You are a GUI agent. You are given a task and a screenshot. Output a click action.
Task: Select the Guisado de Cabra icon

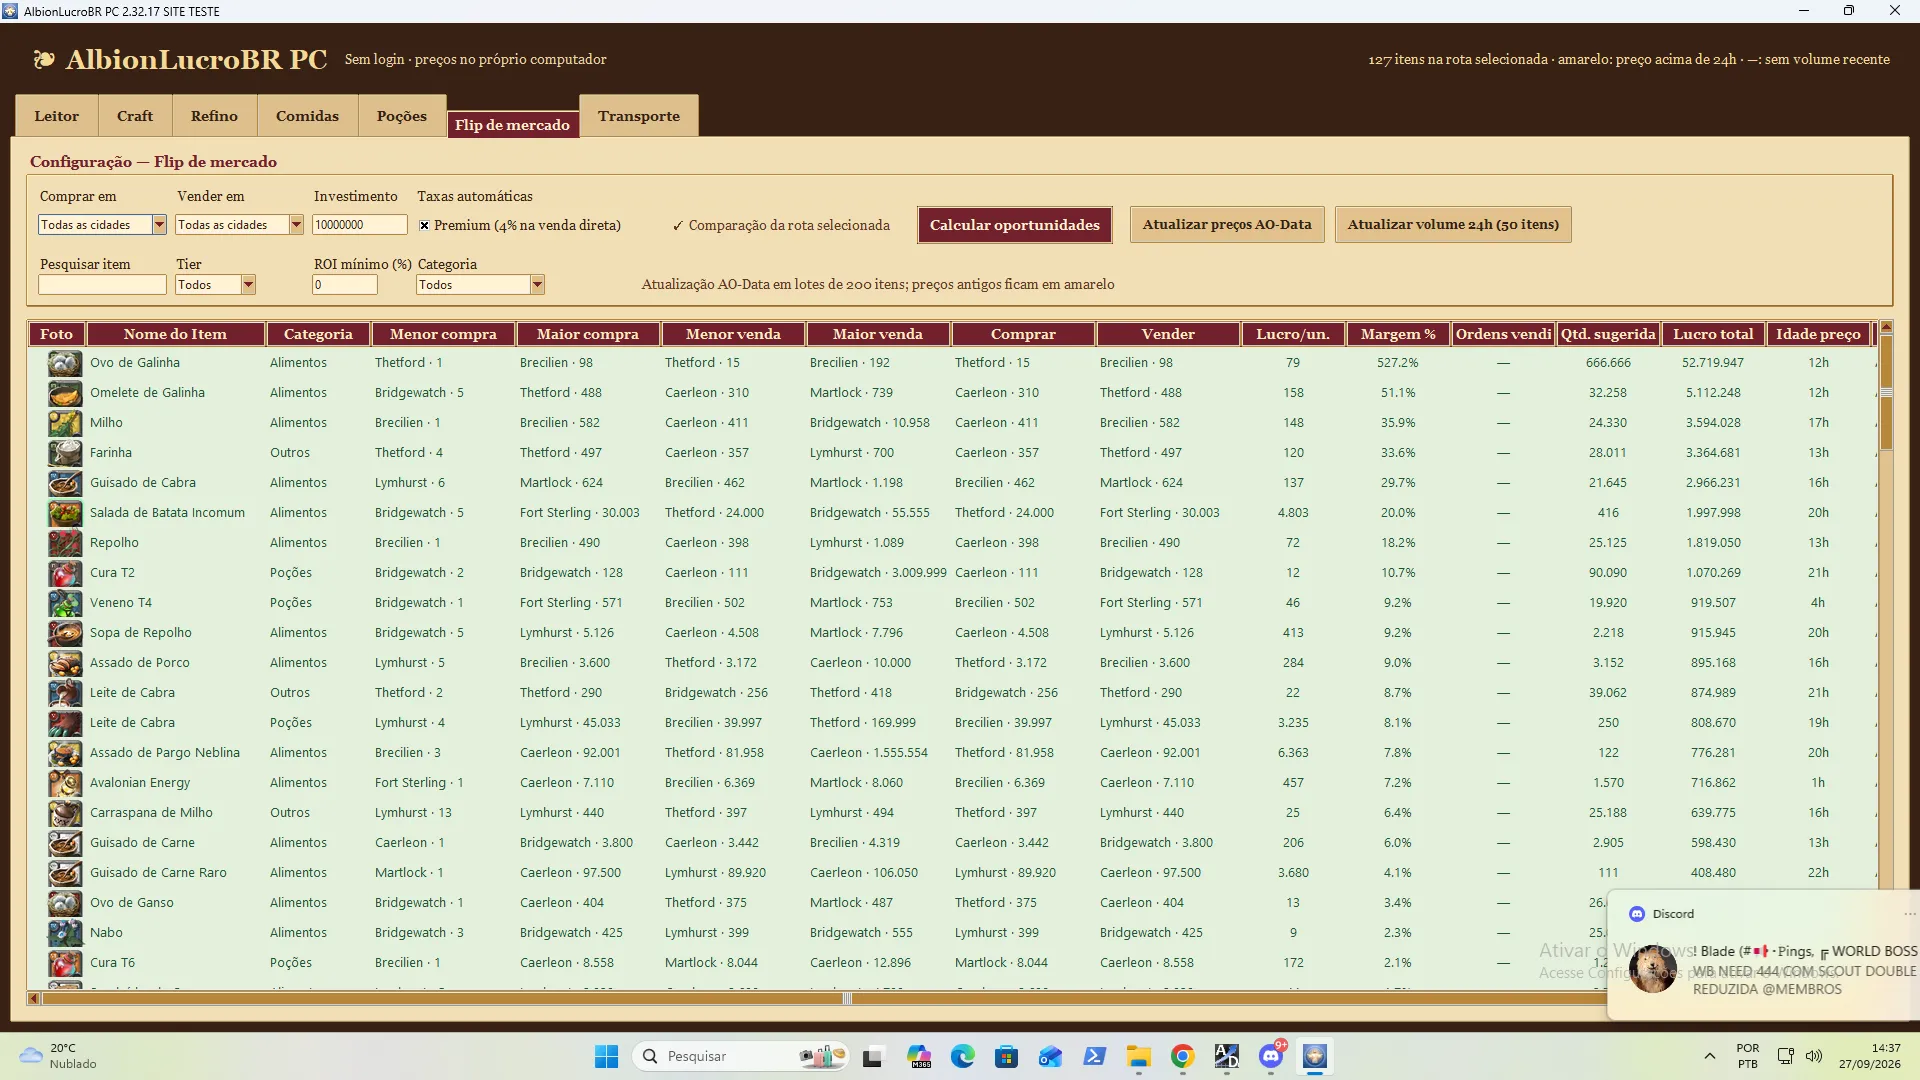(65, 483)
